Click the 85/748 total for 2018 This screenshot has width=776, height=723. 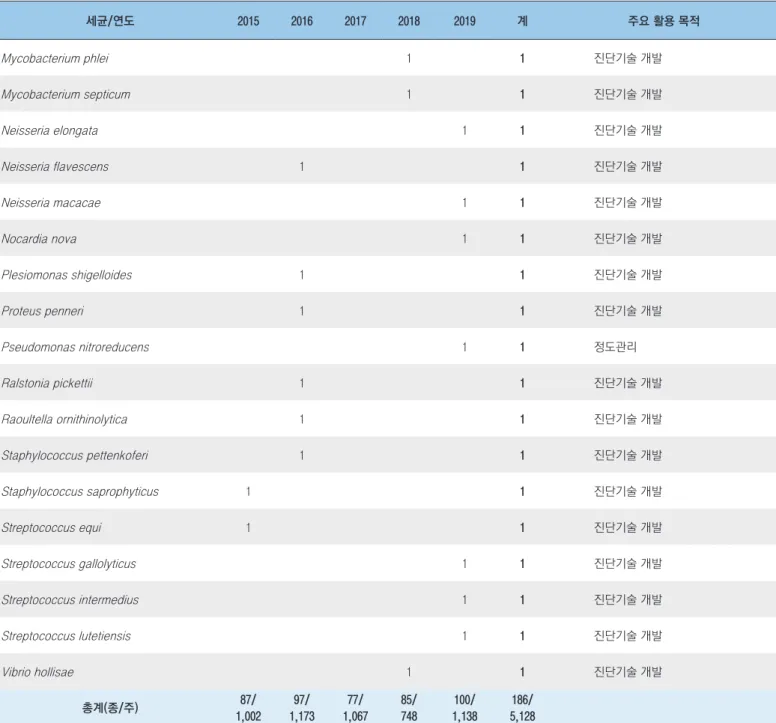pyautogui.click(x=409, y=708)
